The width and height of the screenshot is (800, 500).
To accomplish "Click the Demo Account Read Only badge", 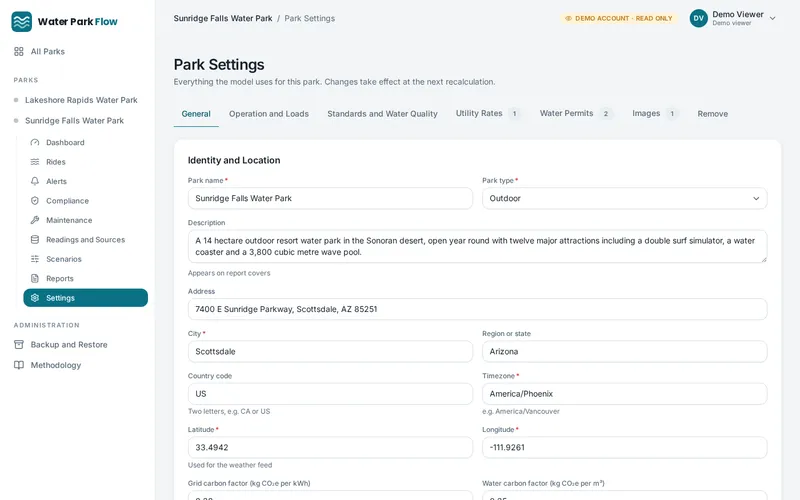I will [619, 18].
